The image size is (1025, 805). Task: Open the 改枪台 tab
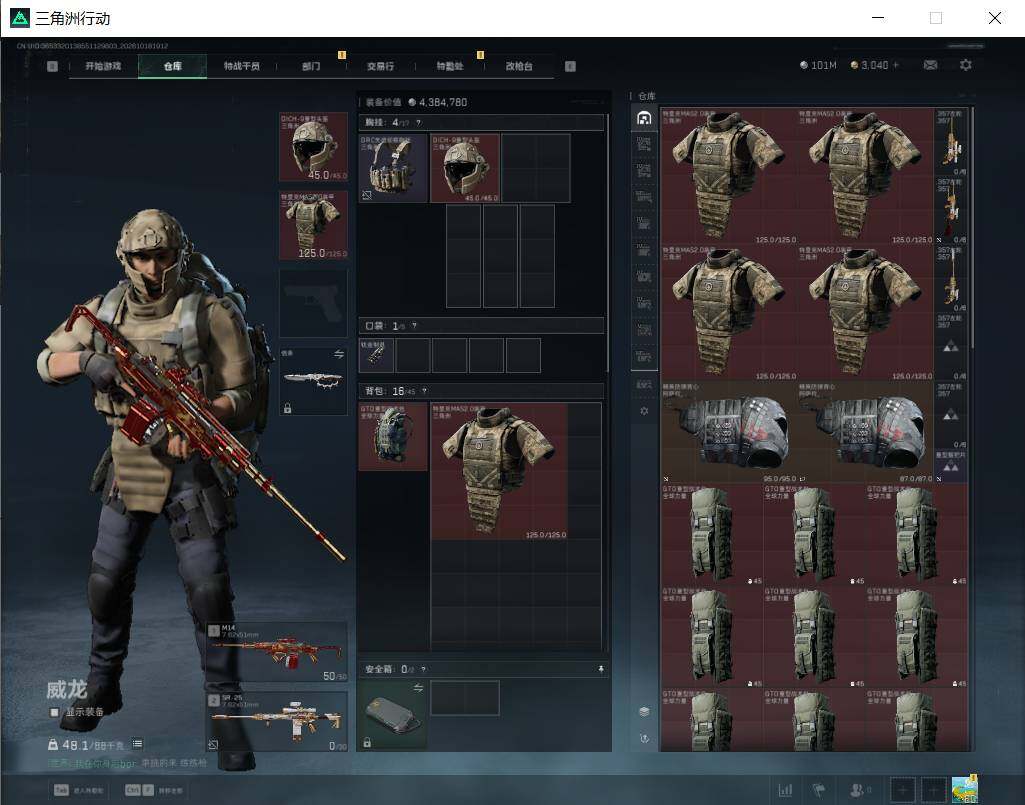pyautogui.click(x=519, y=66)
